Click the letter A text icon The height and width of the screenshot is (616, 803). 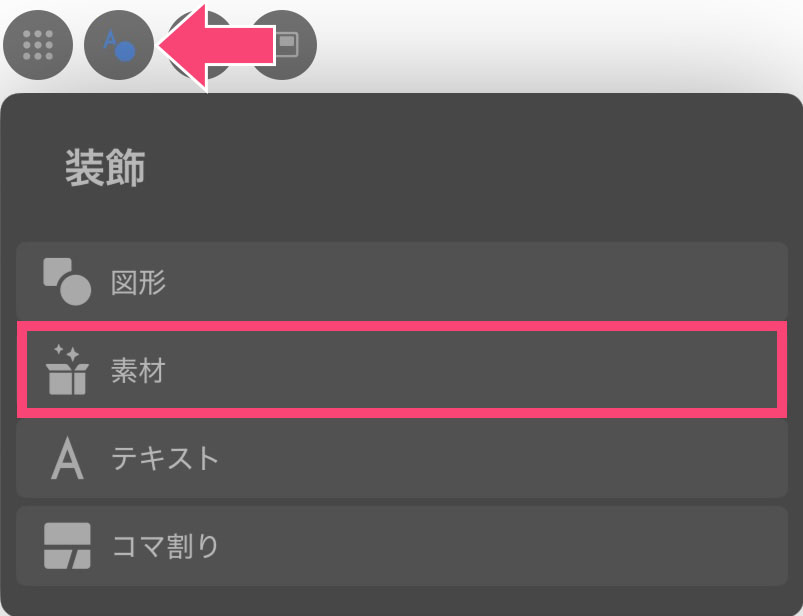(x=67, y=458)
